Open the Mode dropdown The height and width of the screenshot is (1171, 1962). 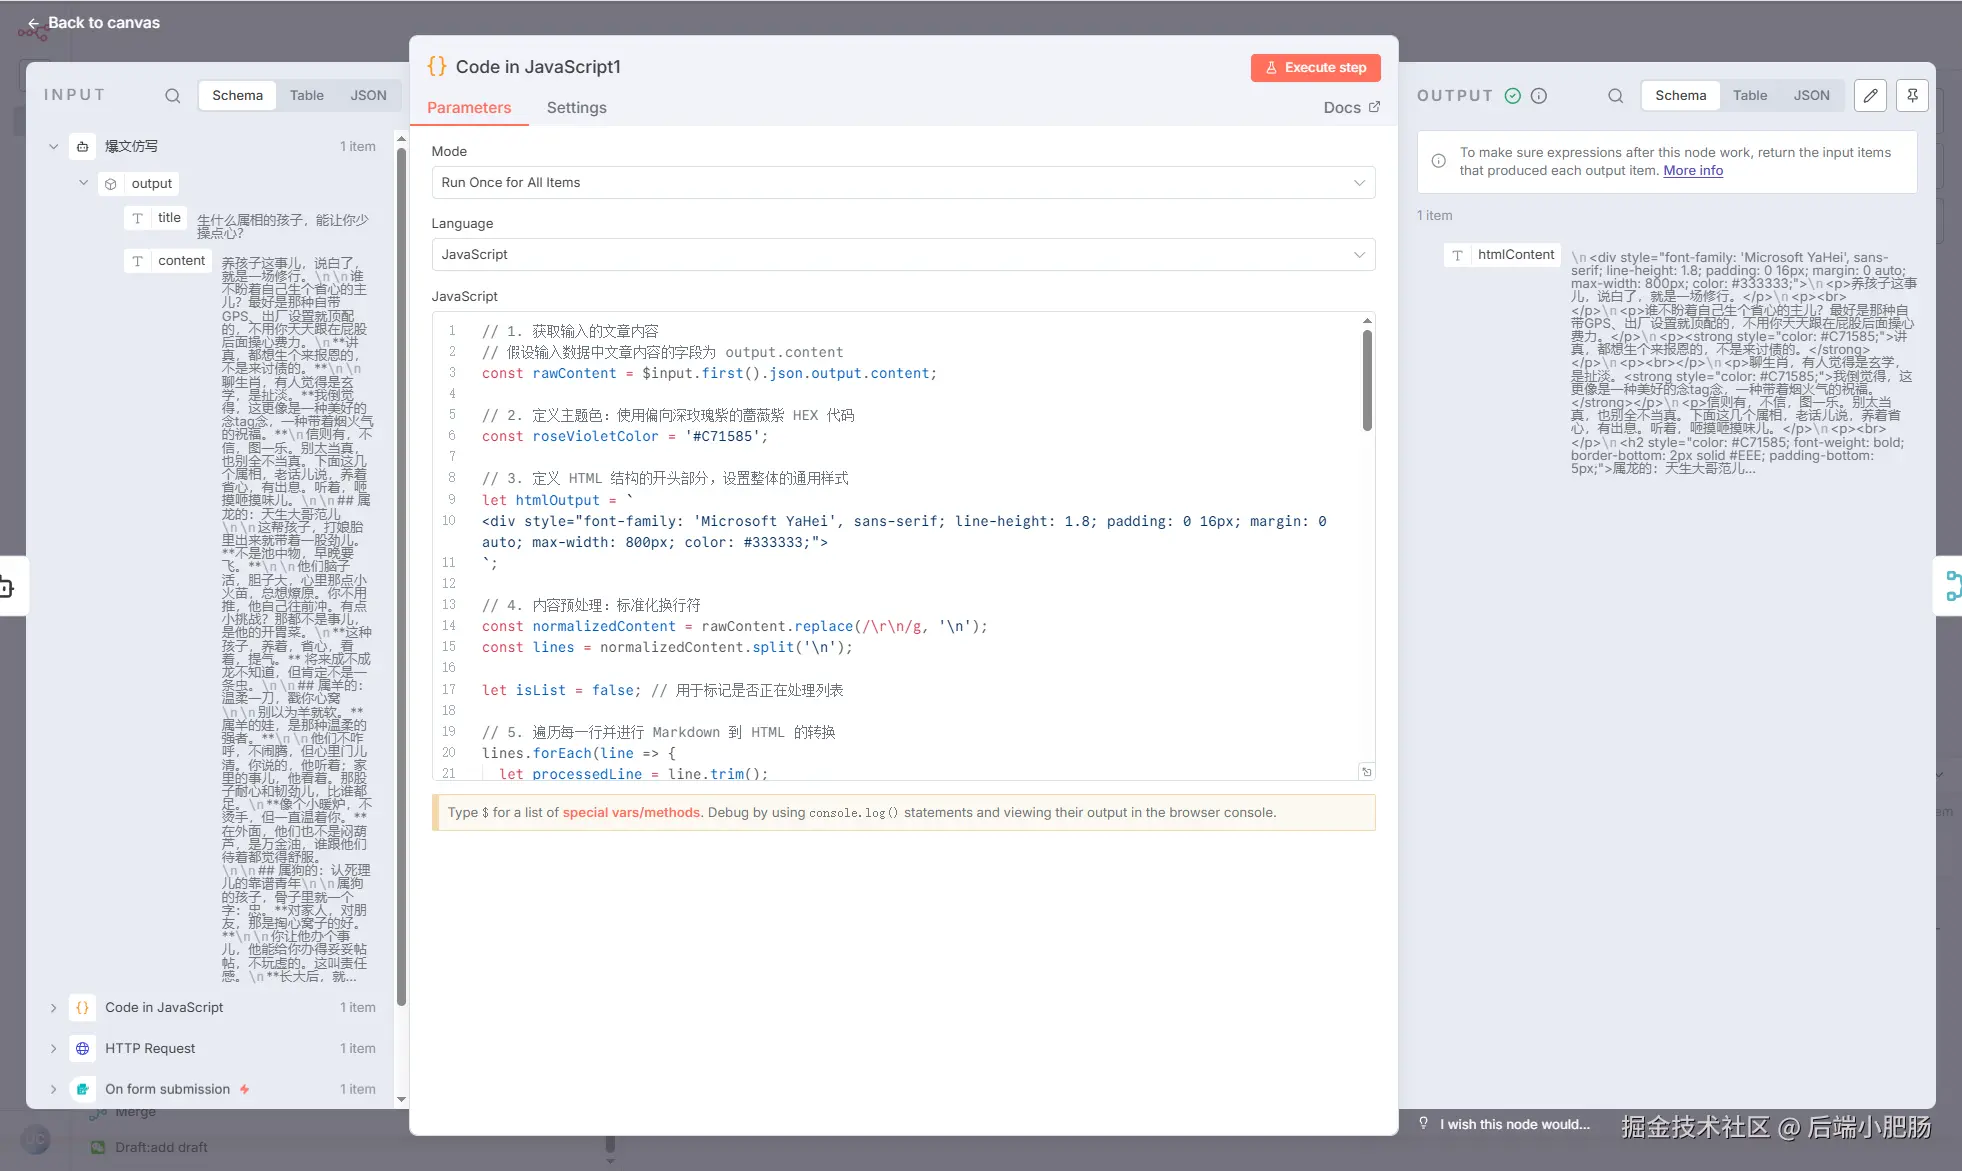902,182
